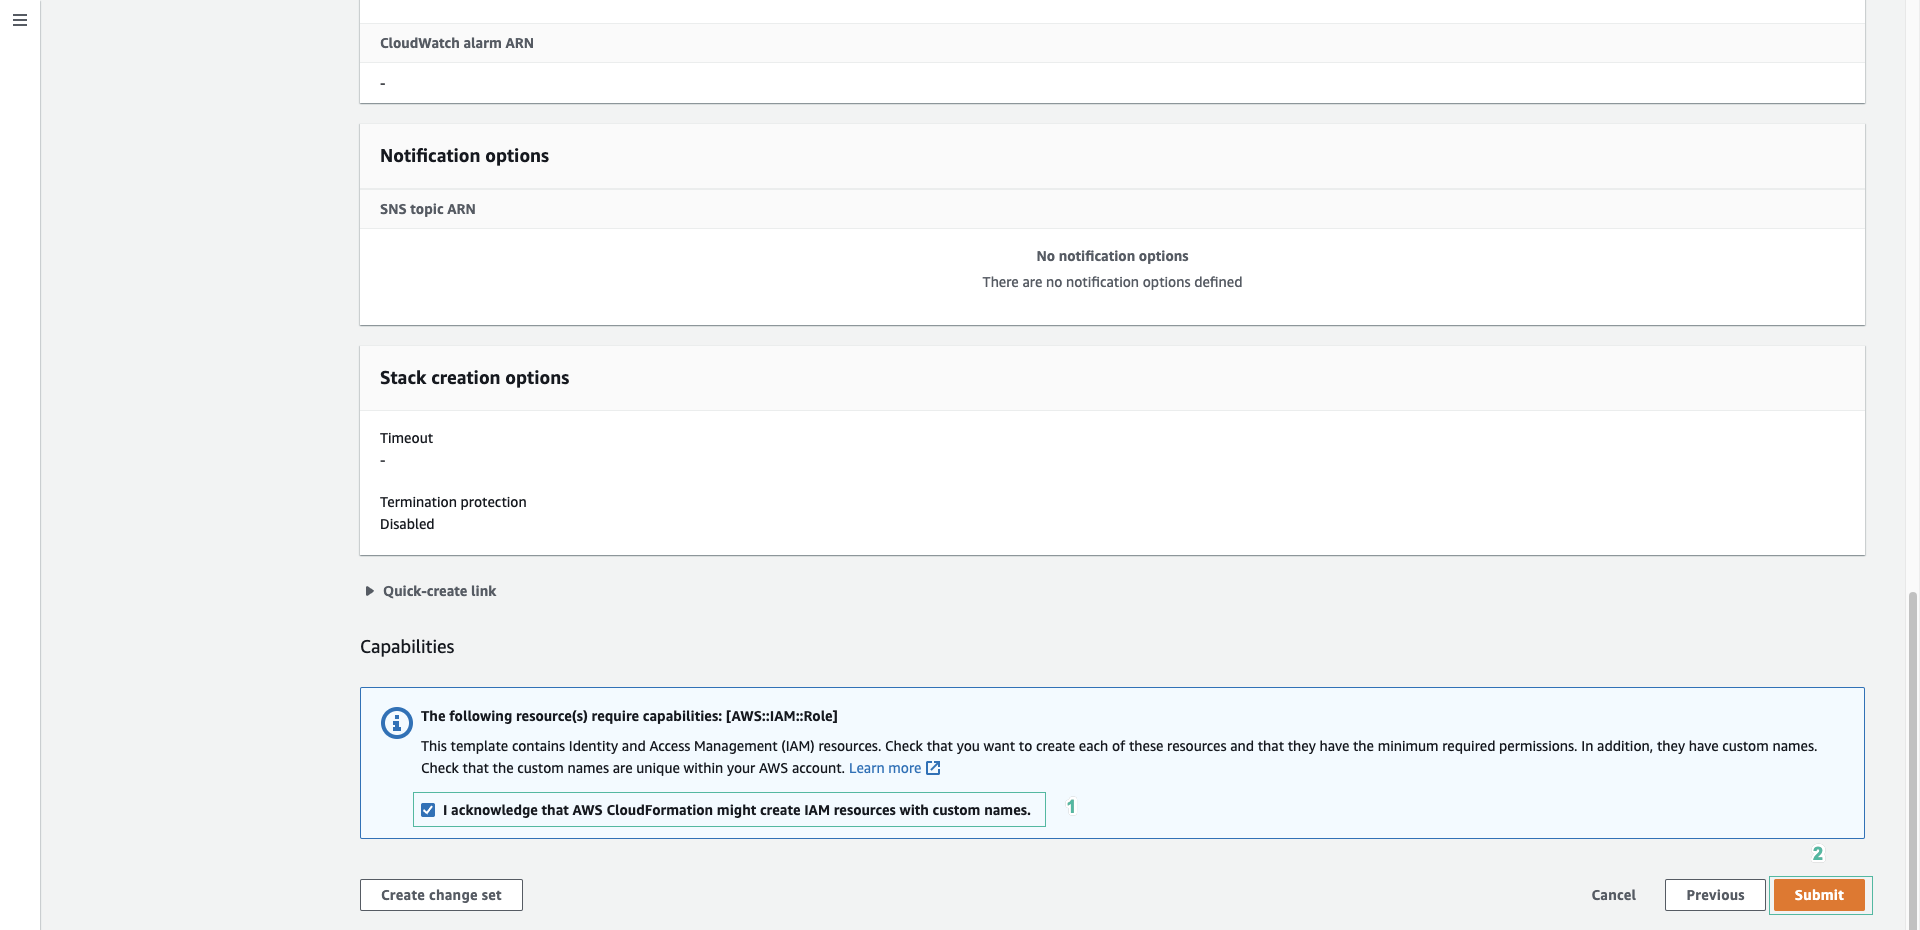This screenshot has width=1920, height=930.
Task: Cancel the stack creation
Action: point(1613,895)
